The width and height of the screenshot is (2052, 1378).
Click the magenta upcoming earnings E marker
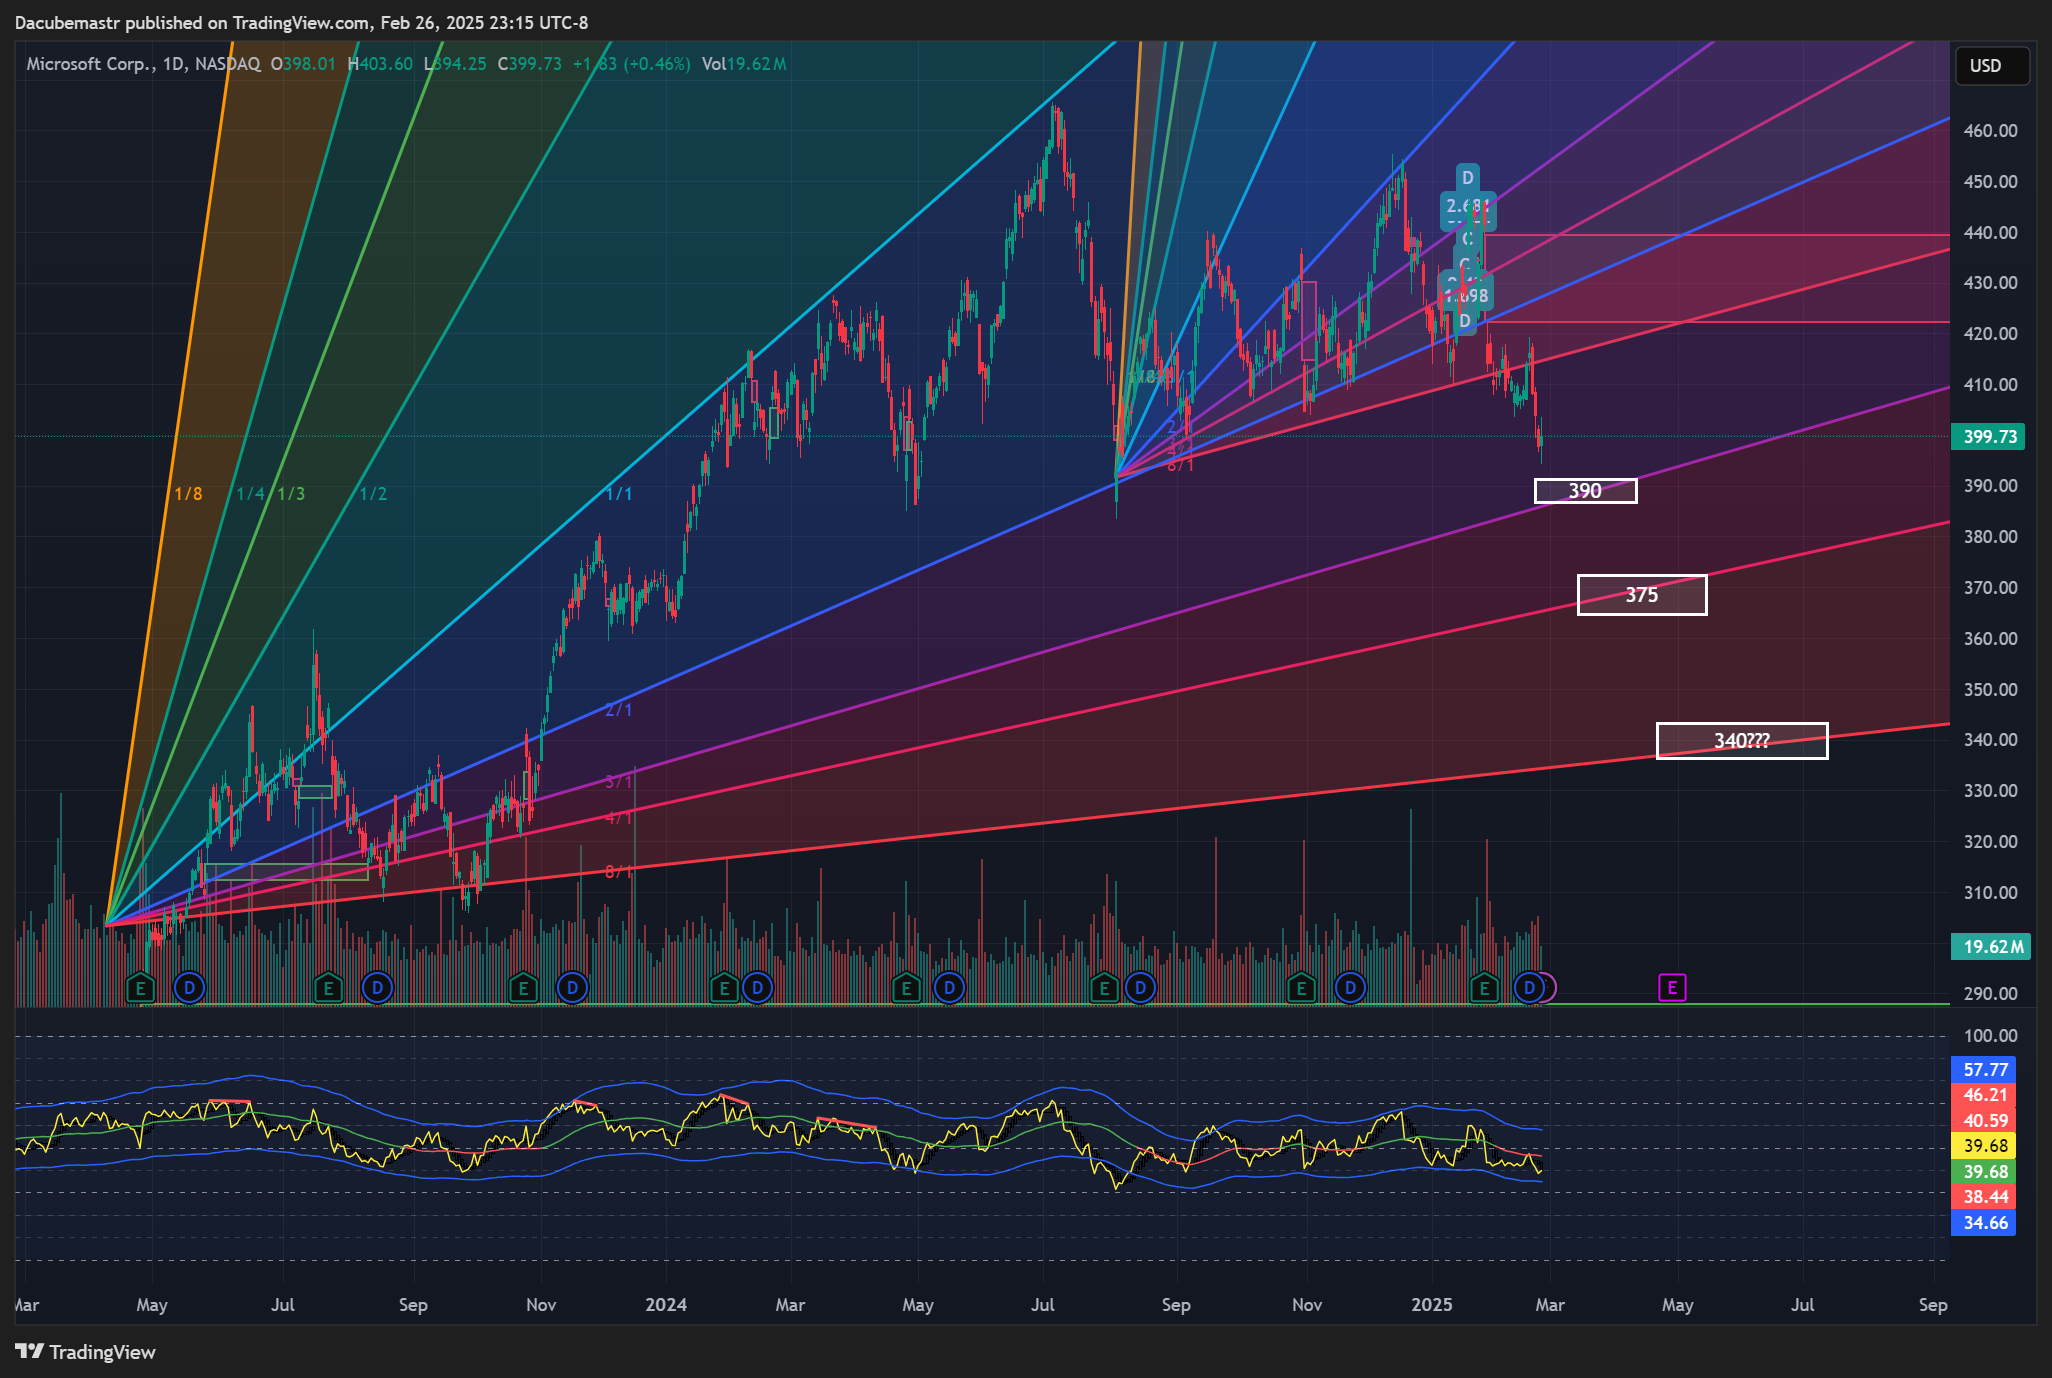pos(1672,988)
